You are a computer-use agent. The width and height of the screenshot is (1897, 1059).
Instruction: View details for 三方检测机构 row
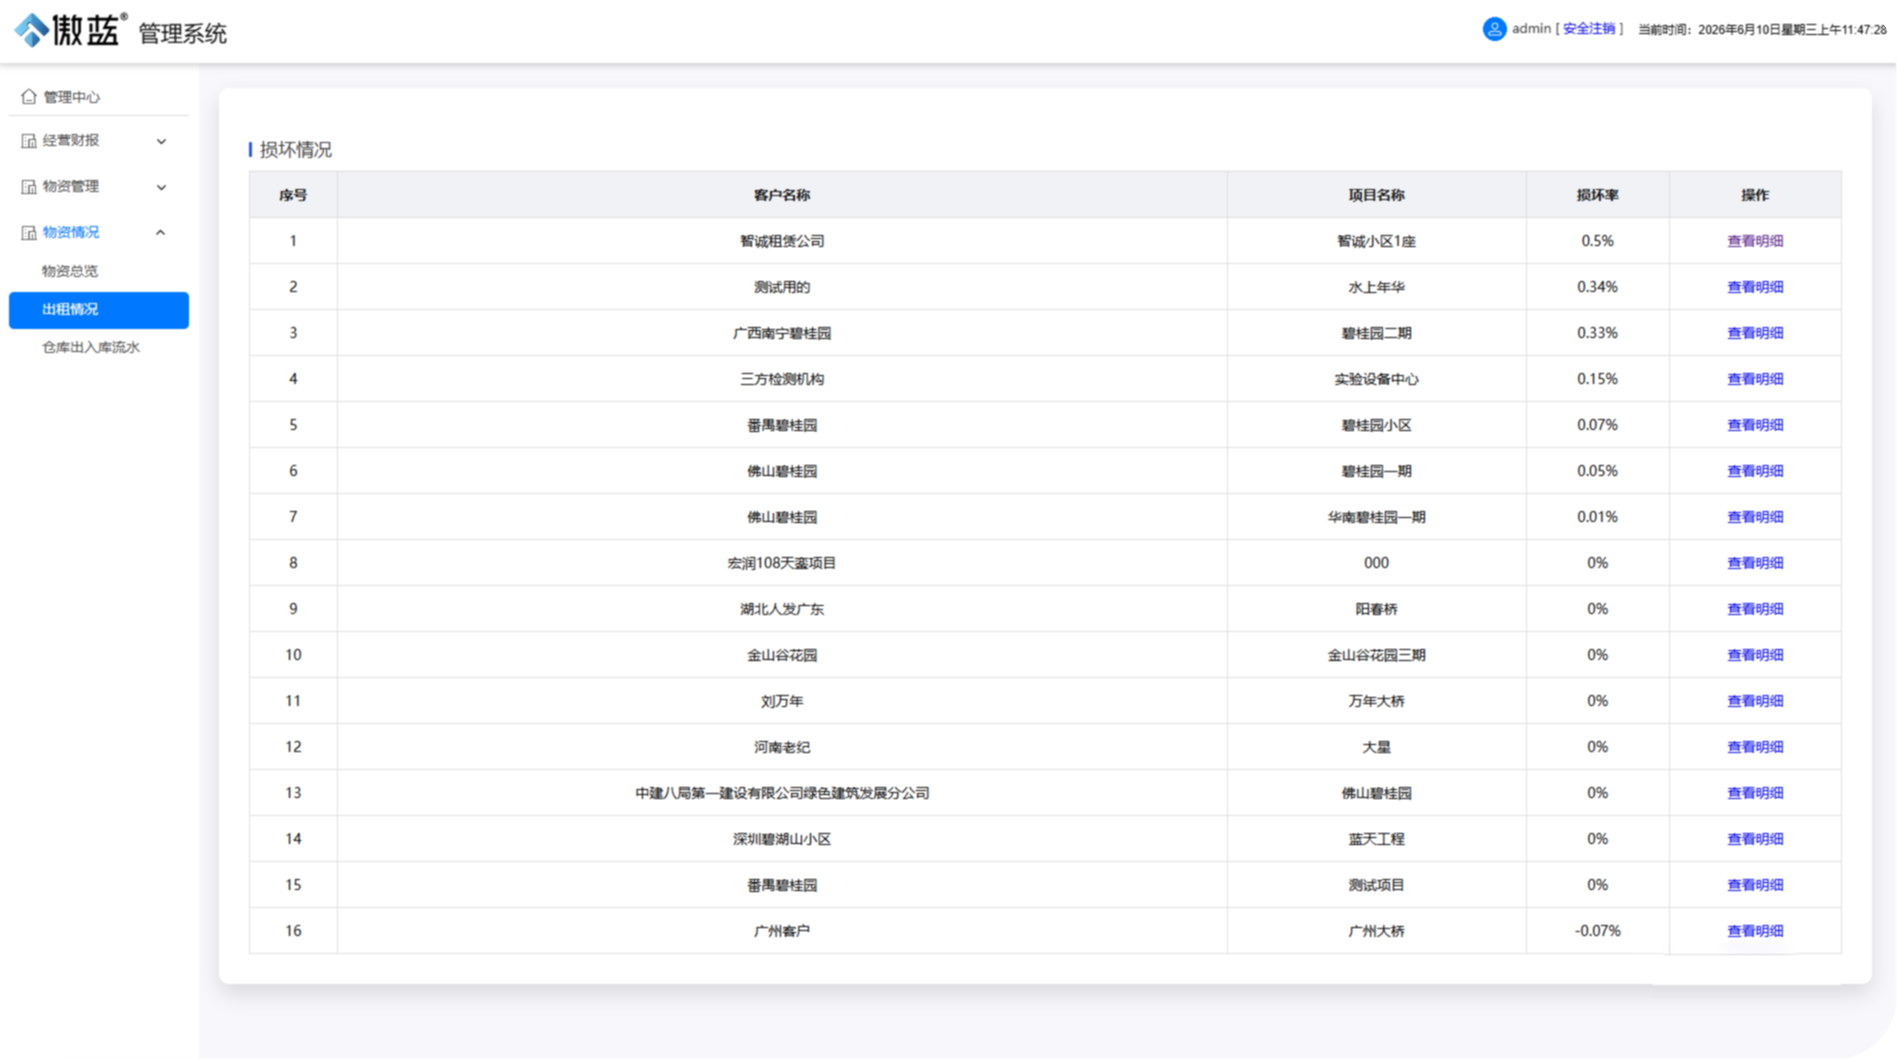pyautogui.click(x=1754, y=379)
